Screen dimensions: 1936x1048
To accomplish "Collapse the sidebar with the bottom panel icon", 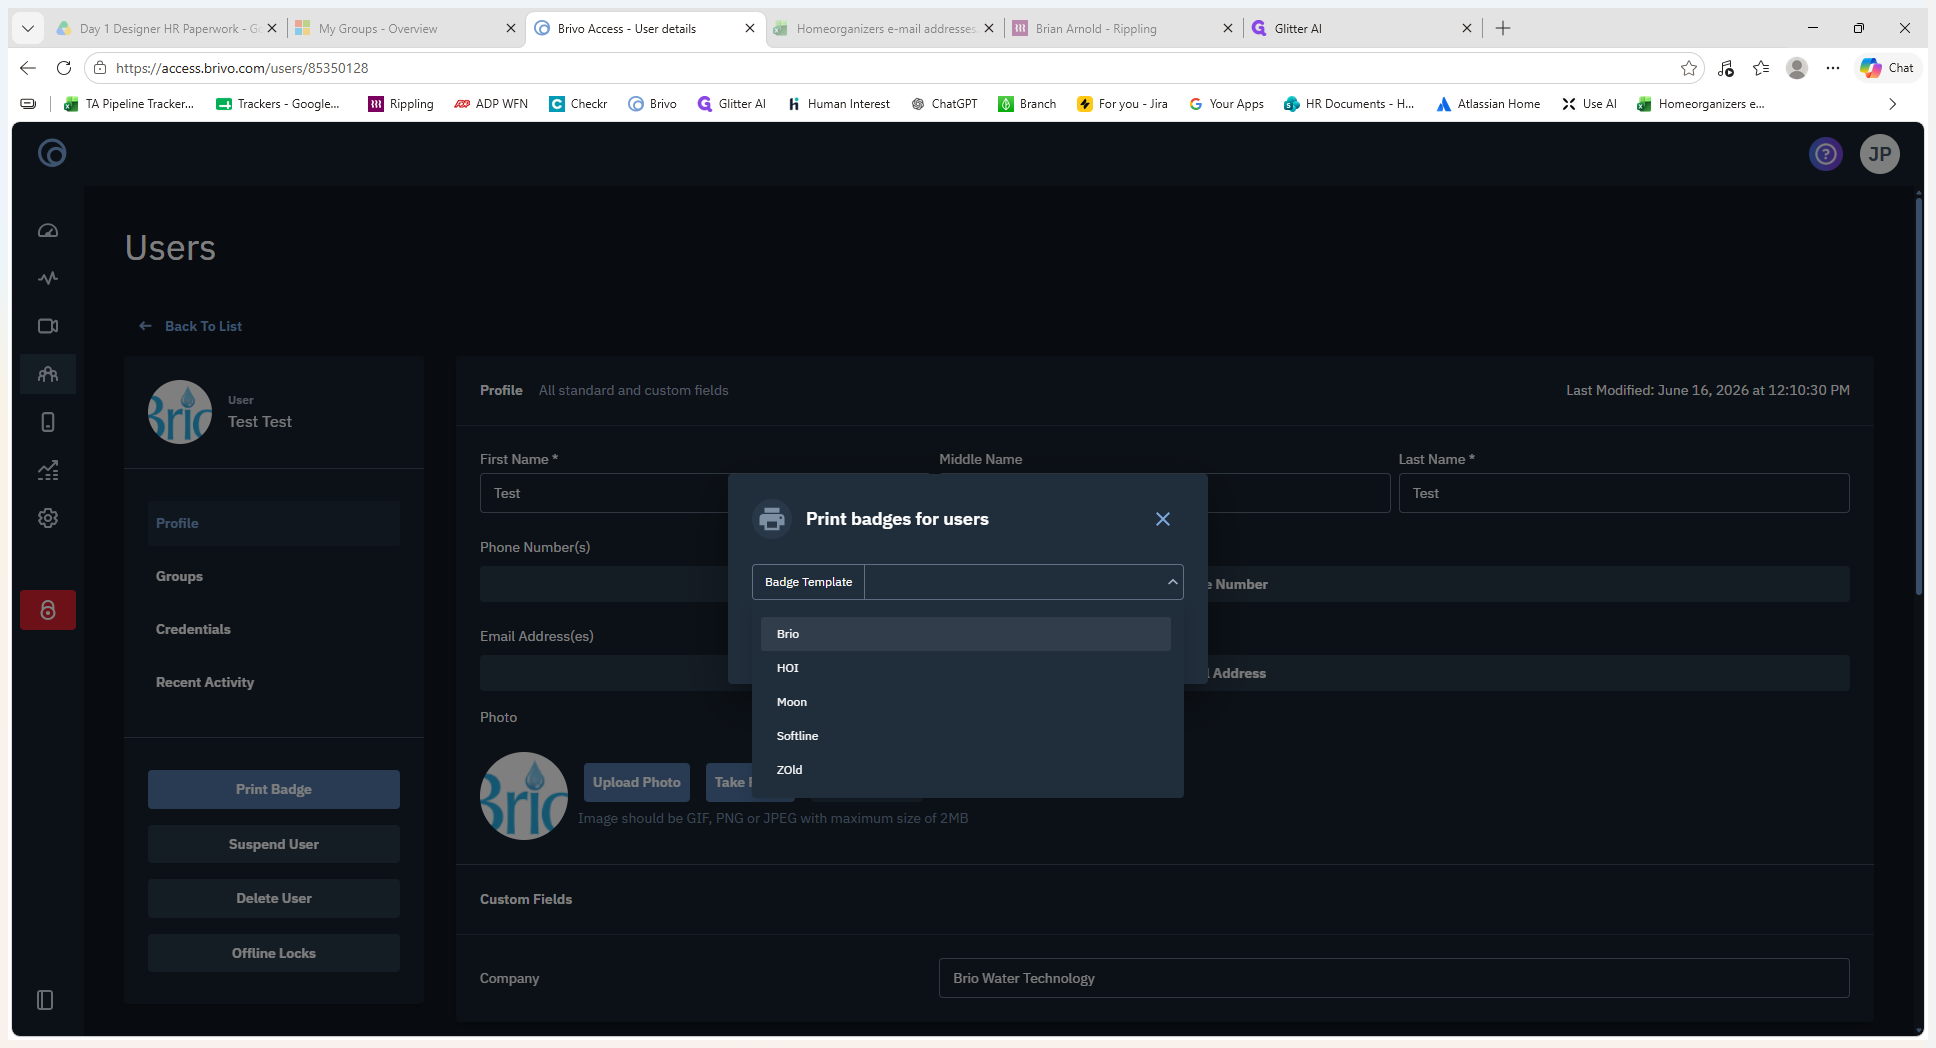I will click(45, 1000).
